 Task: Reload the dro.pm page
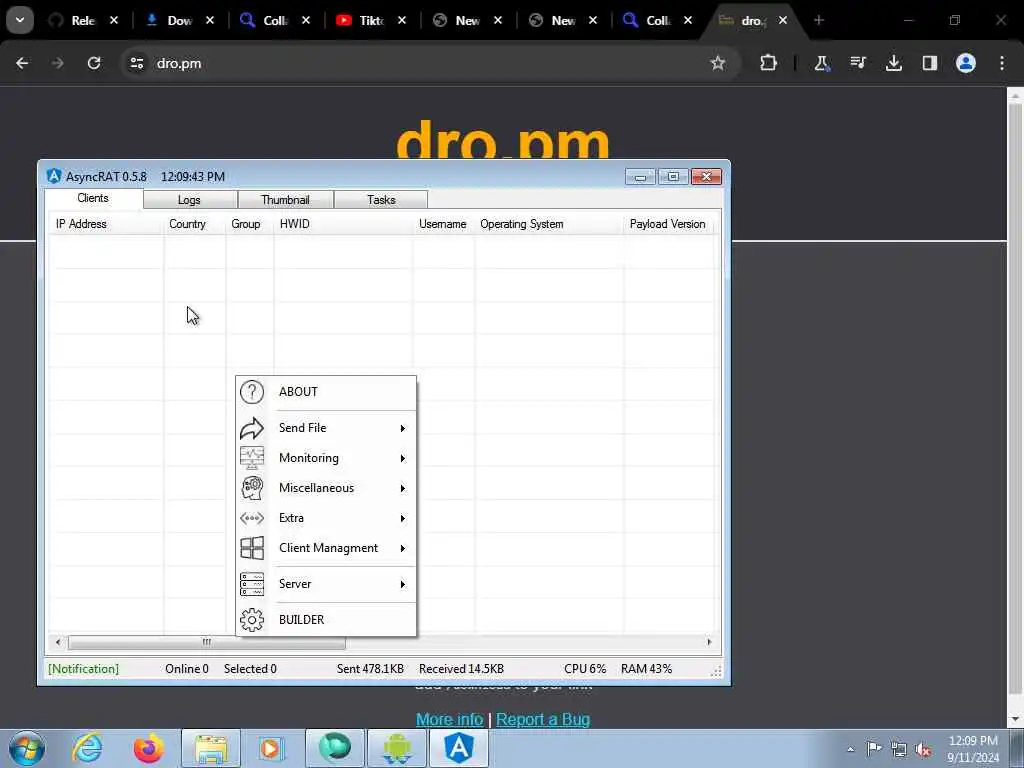94,63
